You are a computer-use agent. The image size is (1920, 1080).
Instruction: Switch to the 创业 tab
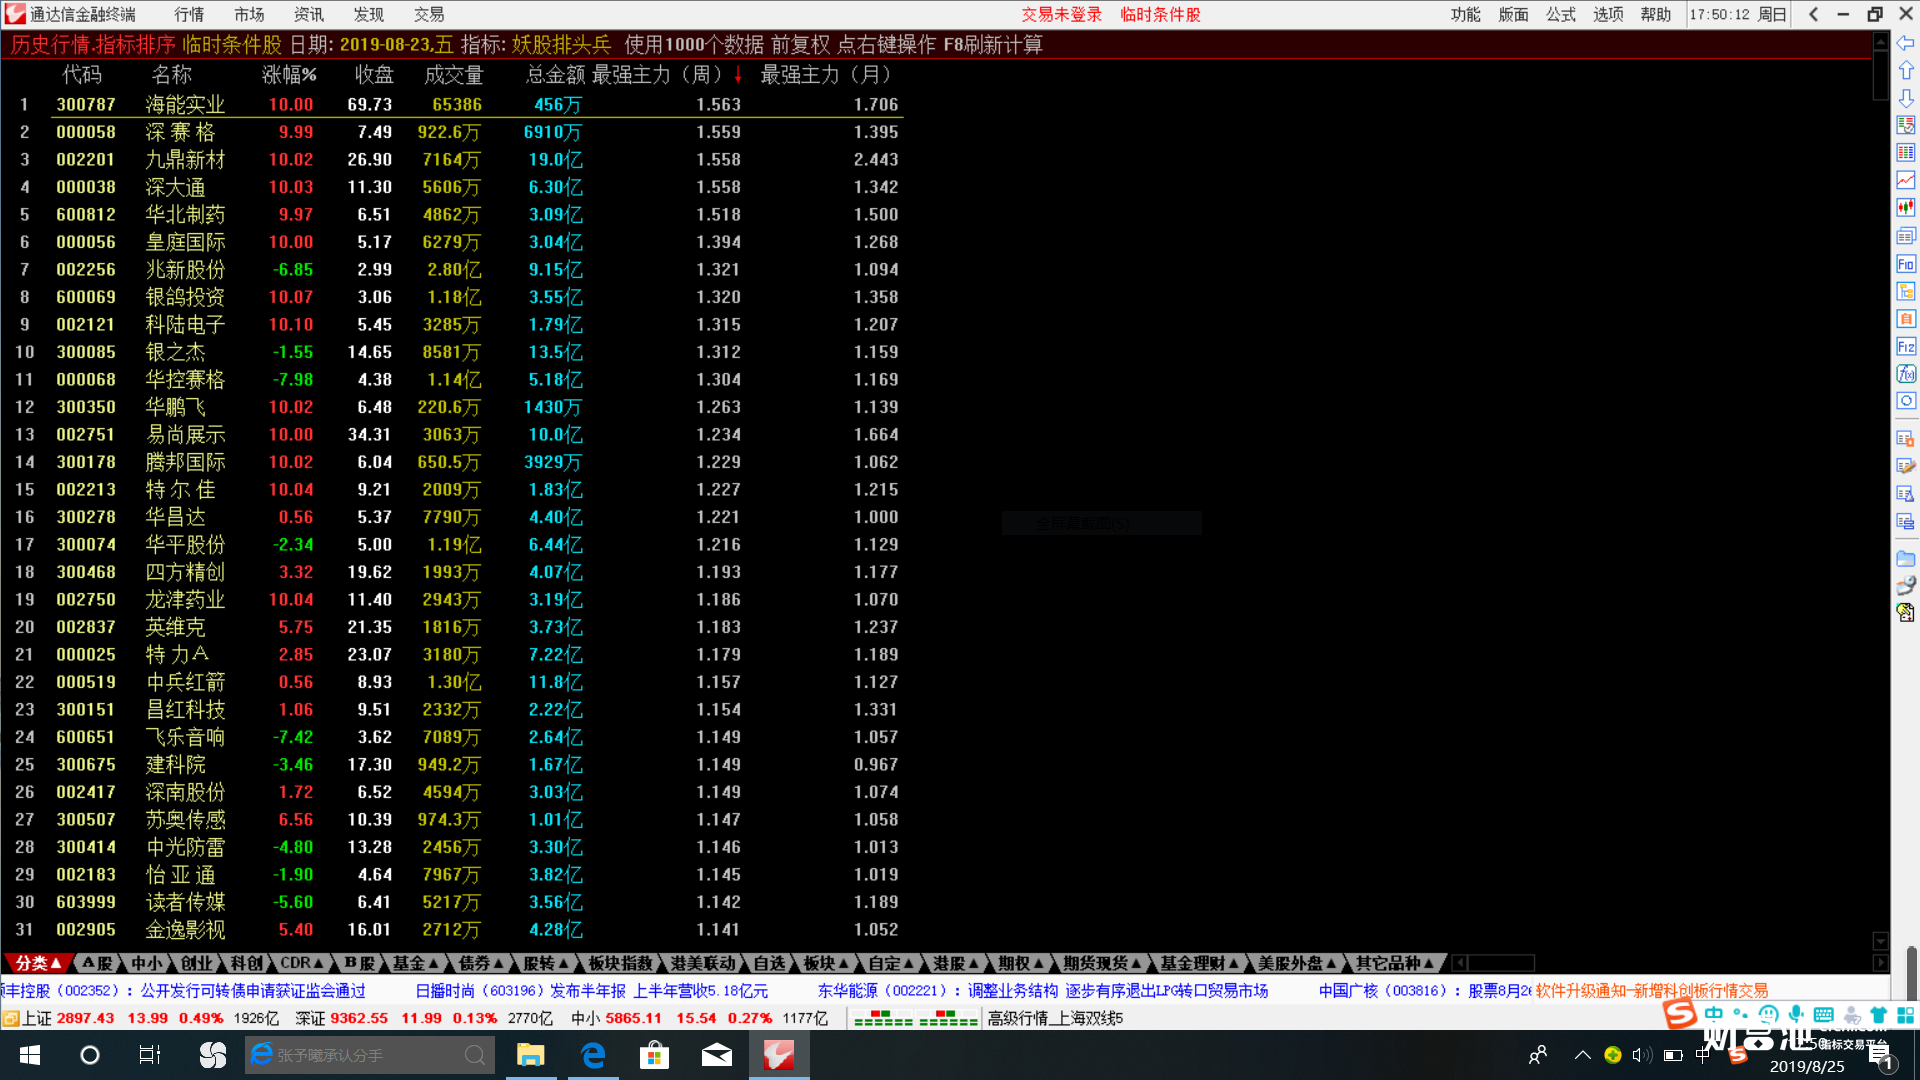[x=196, y=963]
